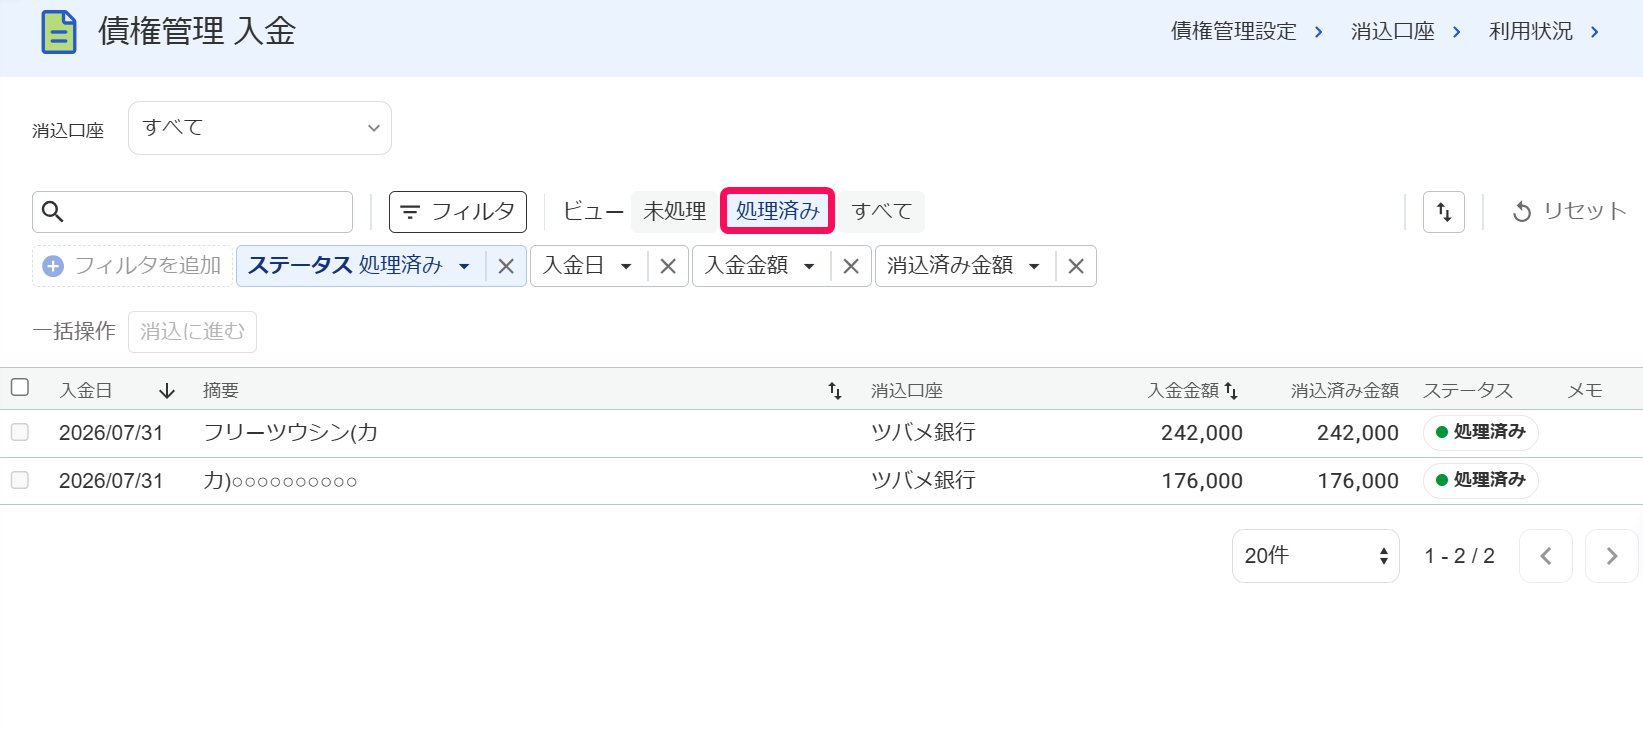Viewport: 1643px width, 730px height.
Task: Click the 処理済み status badge for 176,000 row
Action: (x=1480, y=480)
